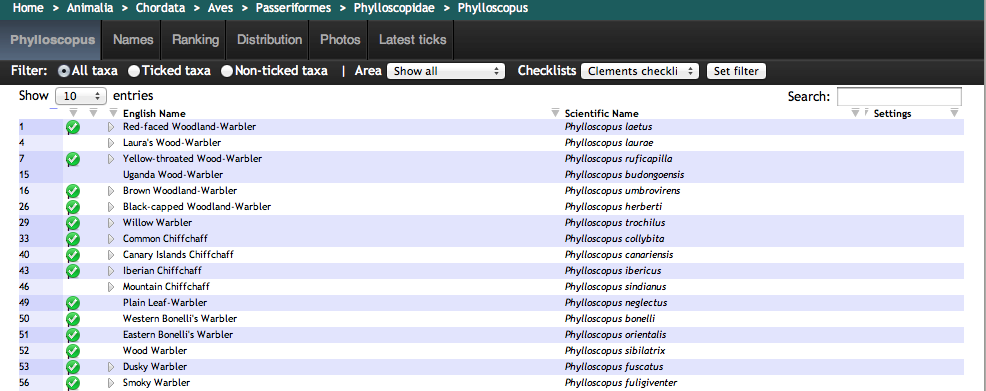Click green tick icon for Smoky Warbler

point(73,383)
